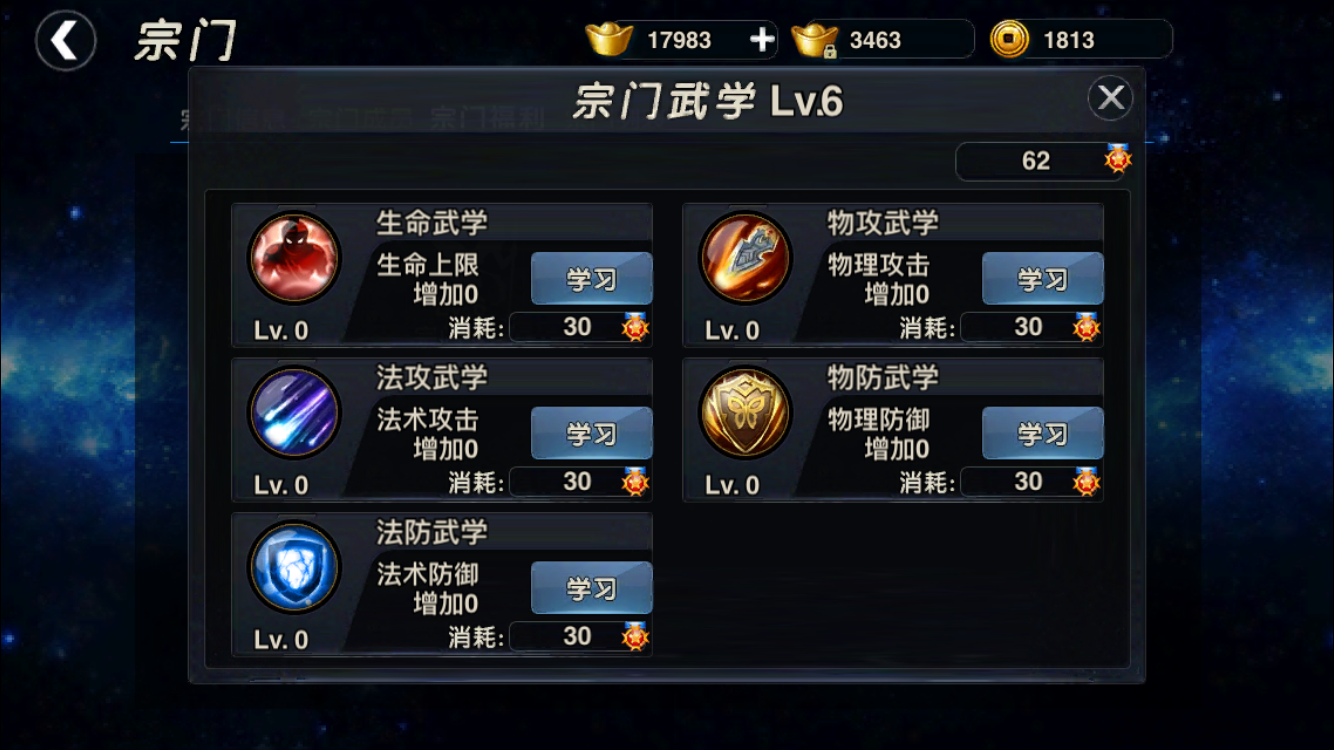Select the red 生命武学 skill icon
The height and width of the screenshot is (750, 1334).
(x=294, y=258)
